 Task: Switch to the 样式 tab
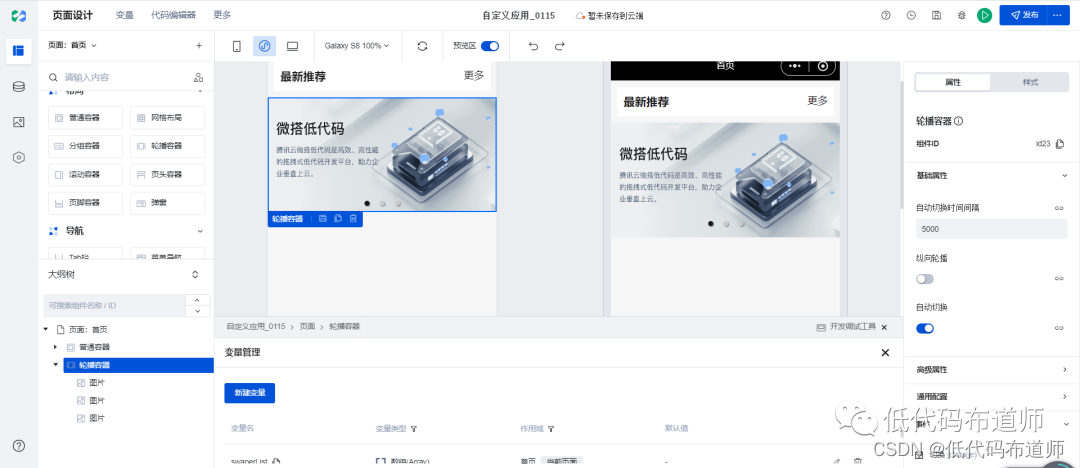[x=1030, y=82]
